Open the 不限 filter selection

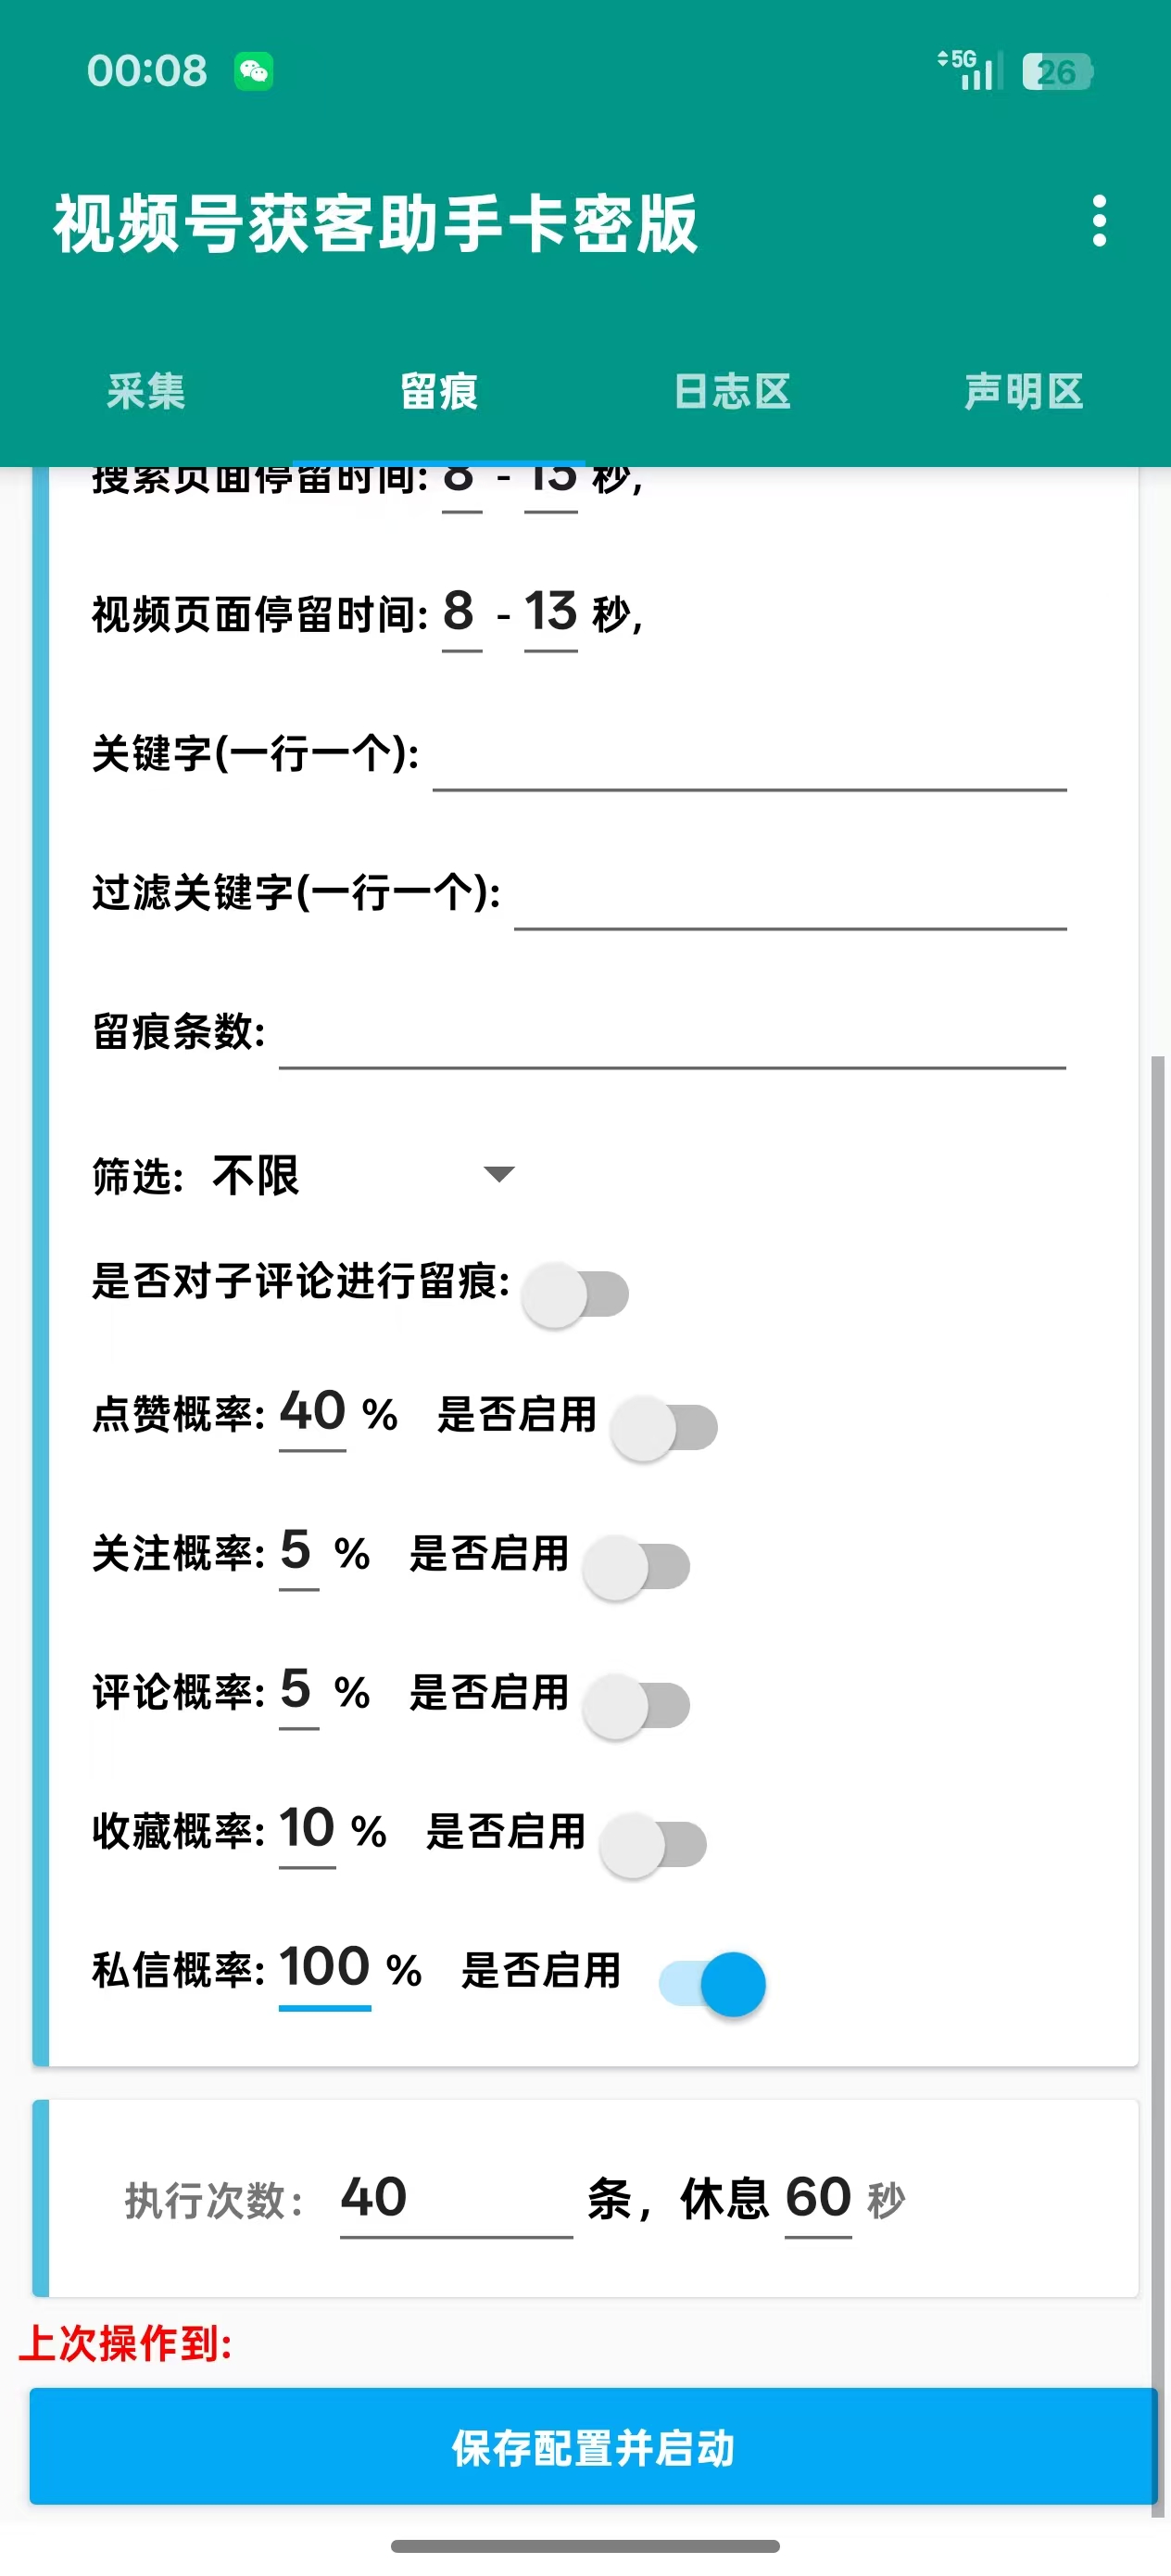click(256, 1176)
